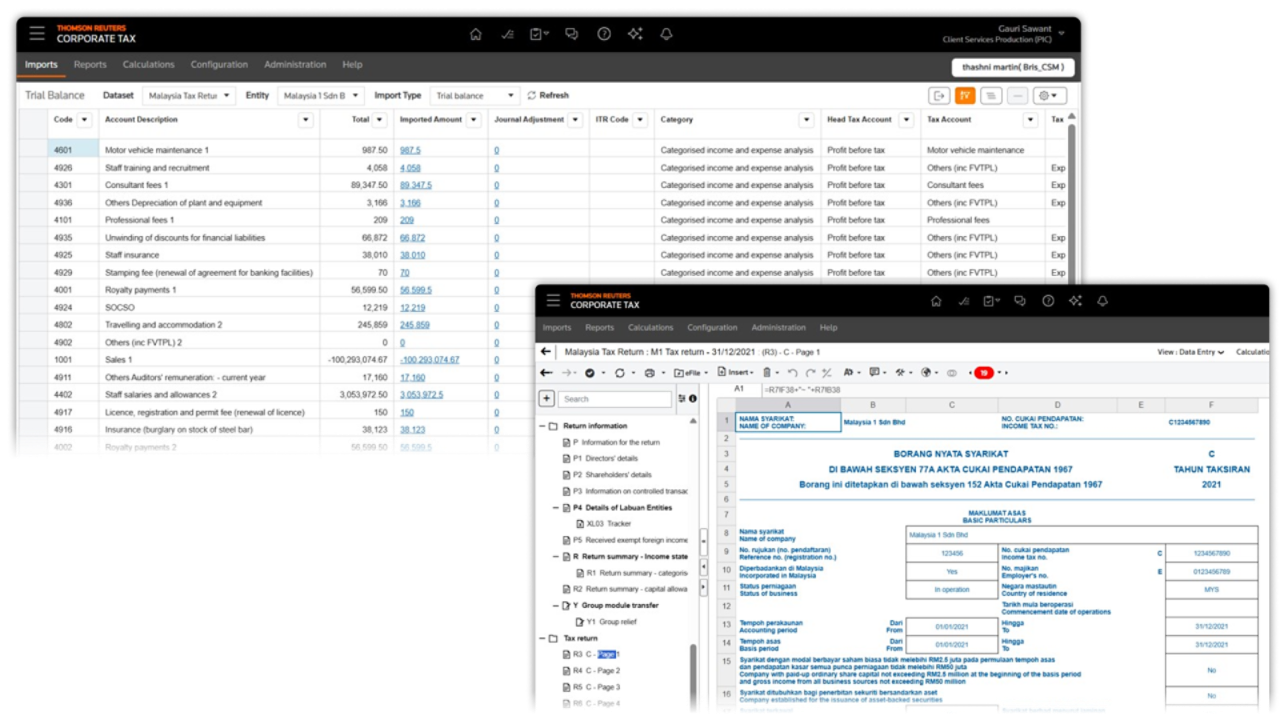
Task: Click the back arrow beside Malaysia Tax Return title
Action: [x=546, y=352]
